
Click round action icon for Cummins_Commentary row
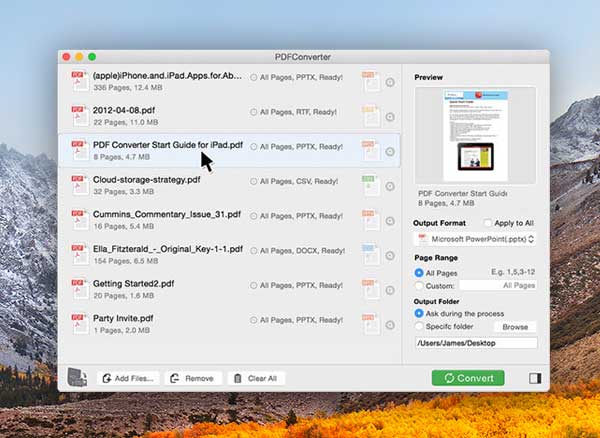coord(390,221)
